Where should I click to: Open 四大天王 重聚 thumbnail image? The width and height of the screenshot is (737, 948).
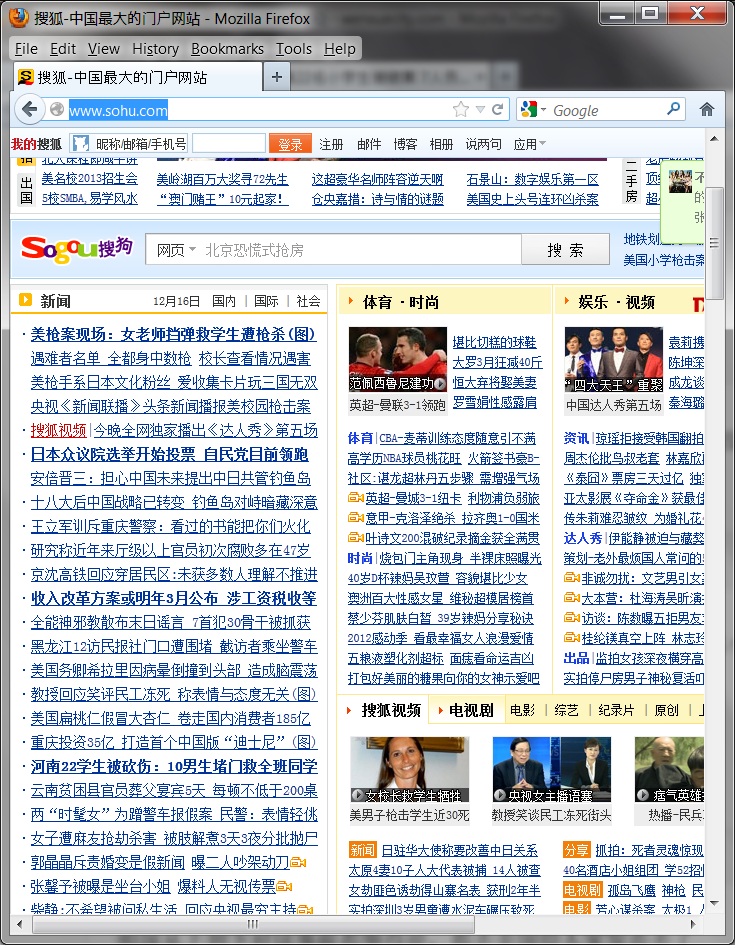coord(614,360)
